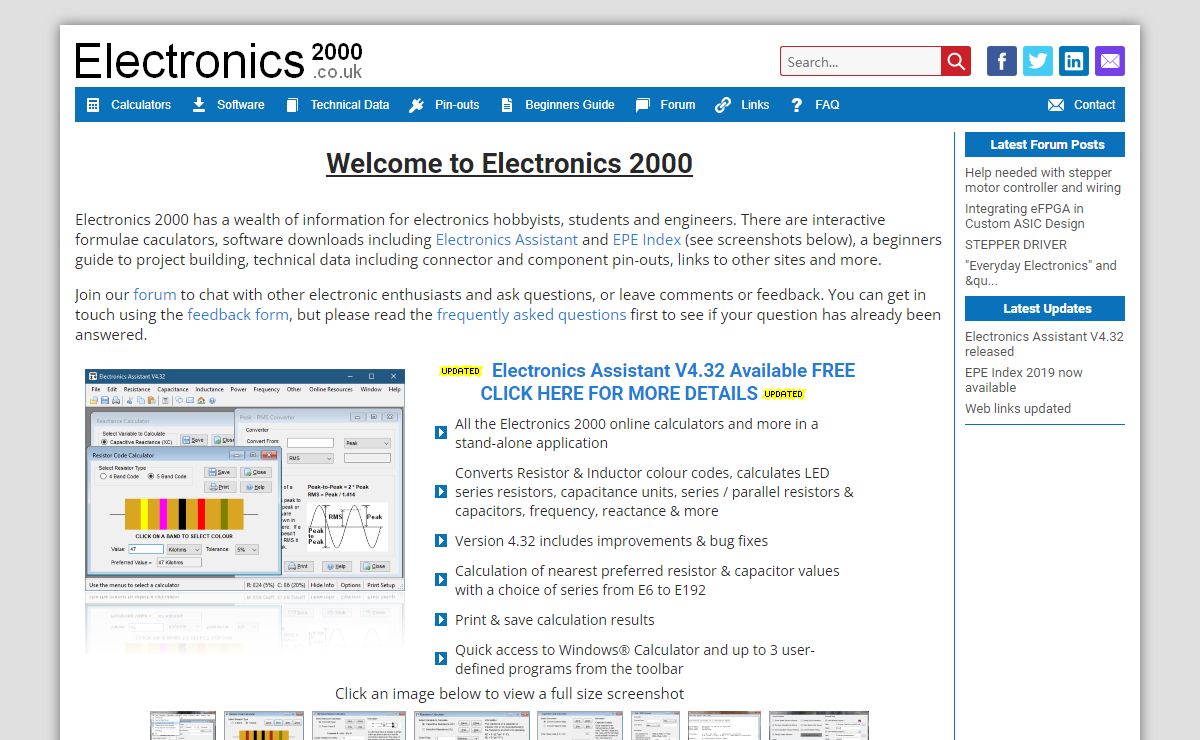Open the Twitter social icon
This screenshot has width=1200, height=740.
click(x=1038, y=61)
